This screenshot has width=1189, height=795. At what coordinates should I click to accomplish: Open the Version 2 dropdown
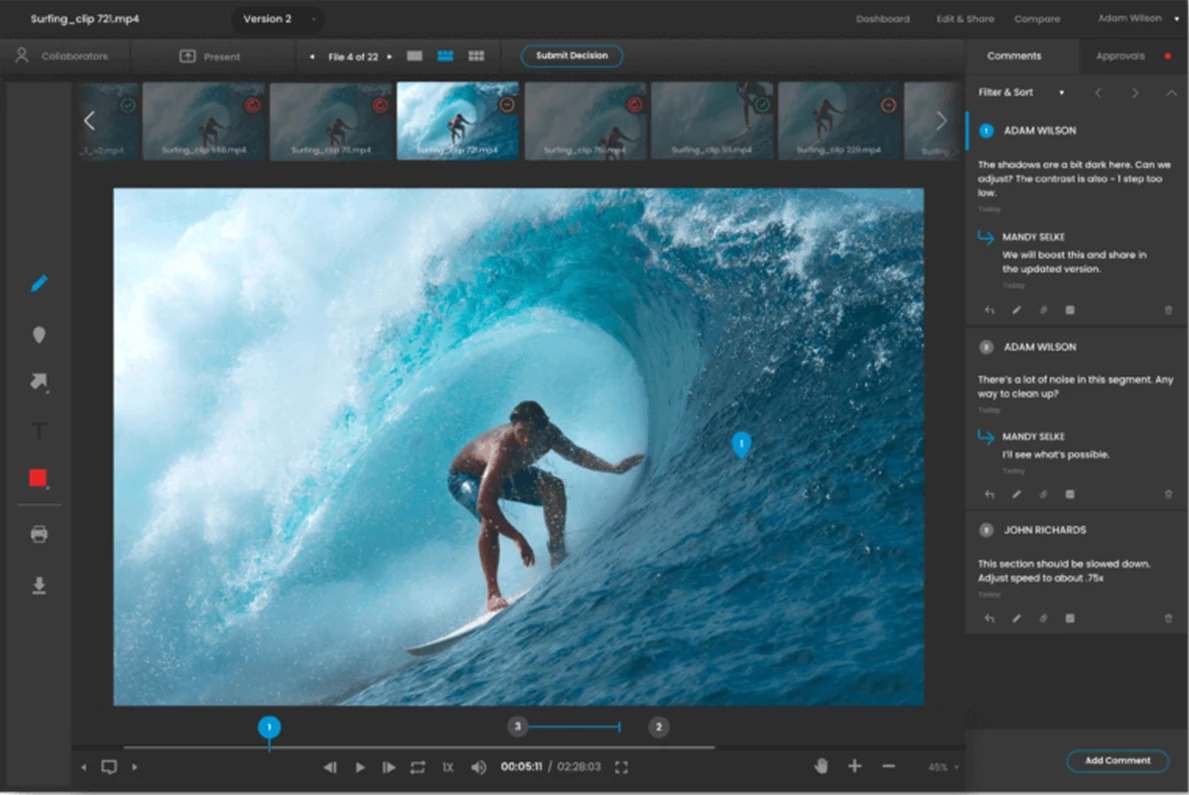(x=277, y=18)
